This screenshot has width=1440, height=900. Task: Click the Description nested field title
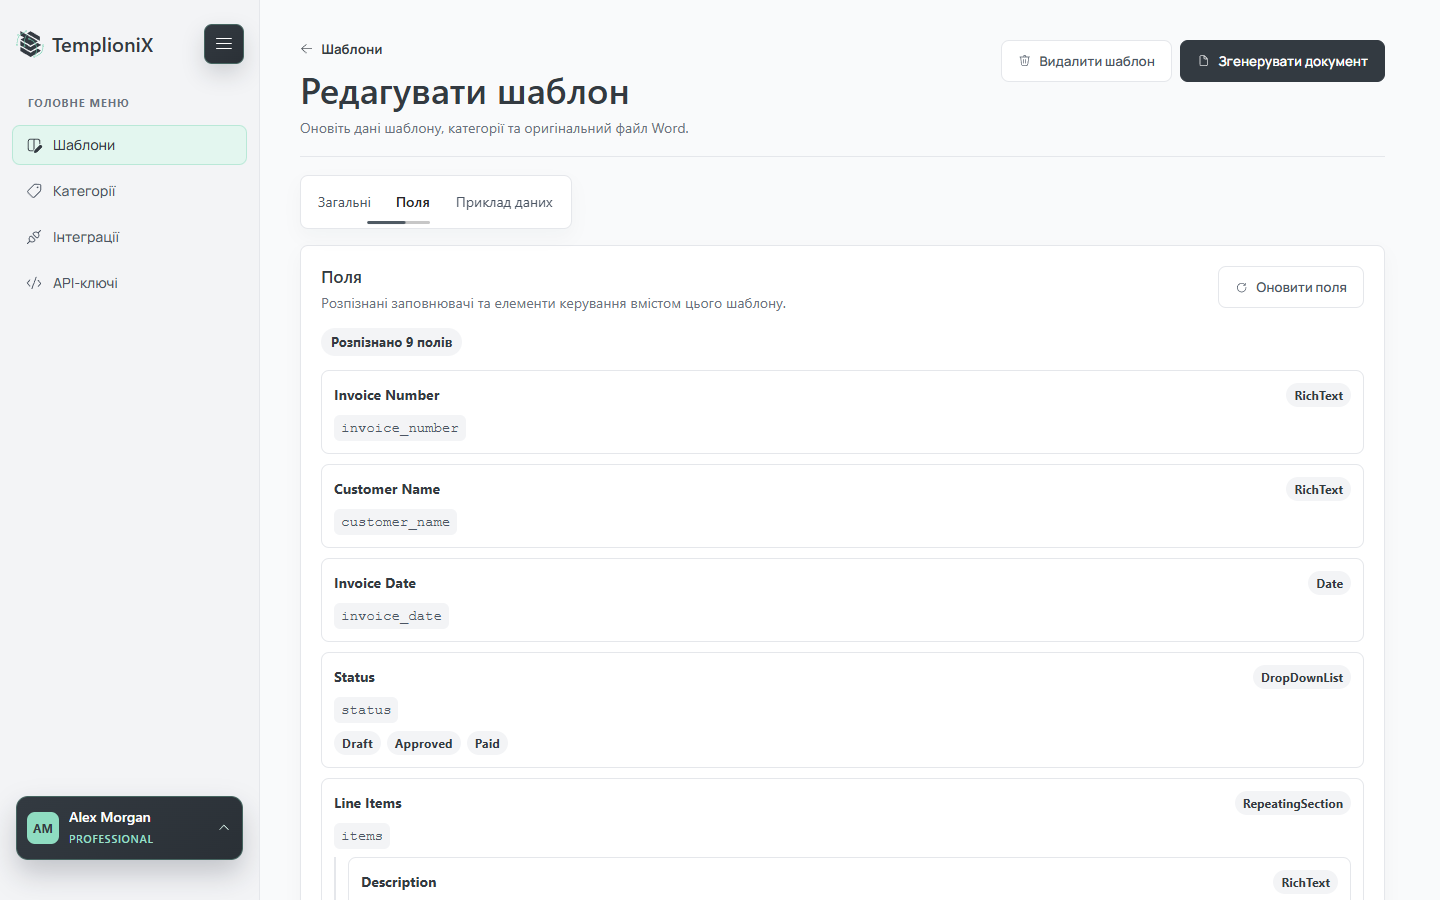(x=399, y=882)
